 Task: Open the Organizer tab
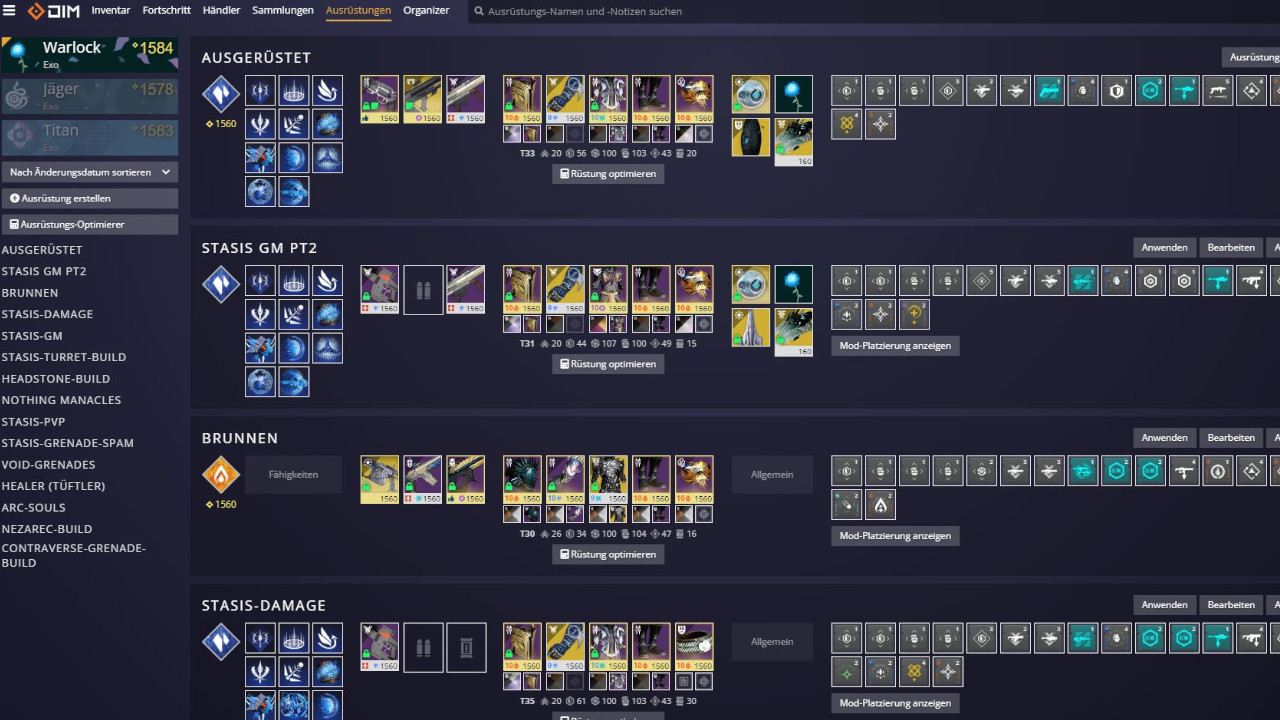pos(426,10)
